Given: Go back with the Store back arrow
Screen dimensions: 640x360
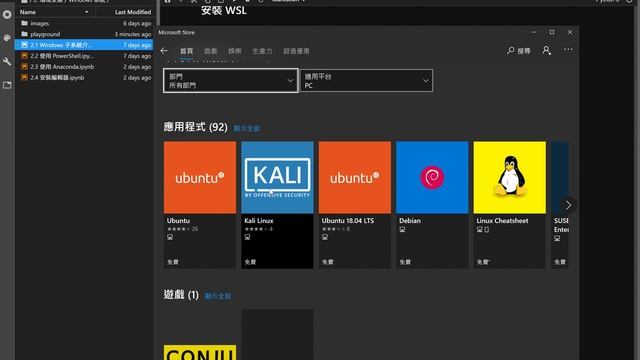Looking at the screenshot, I should click(x=164, y=51).
